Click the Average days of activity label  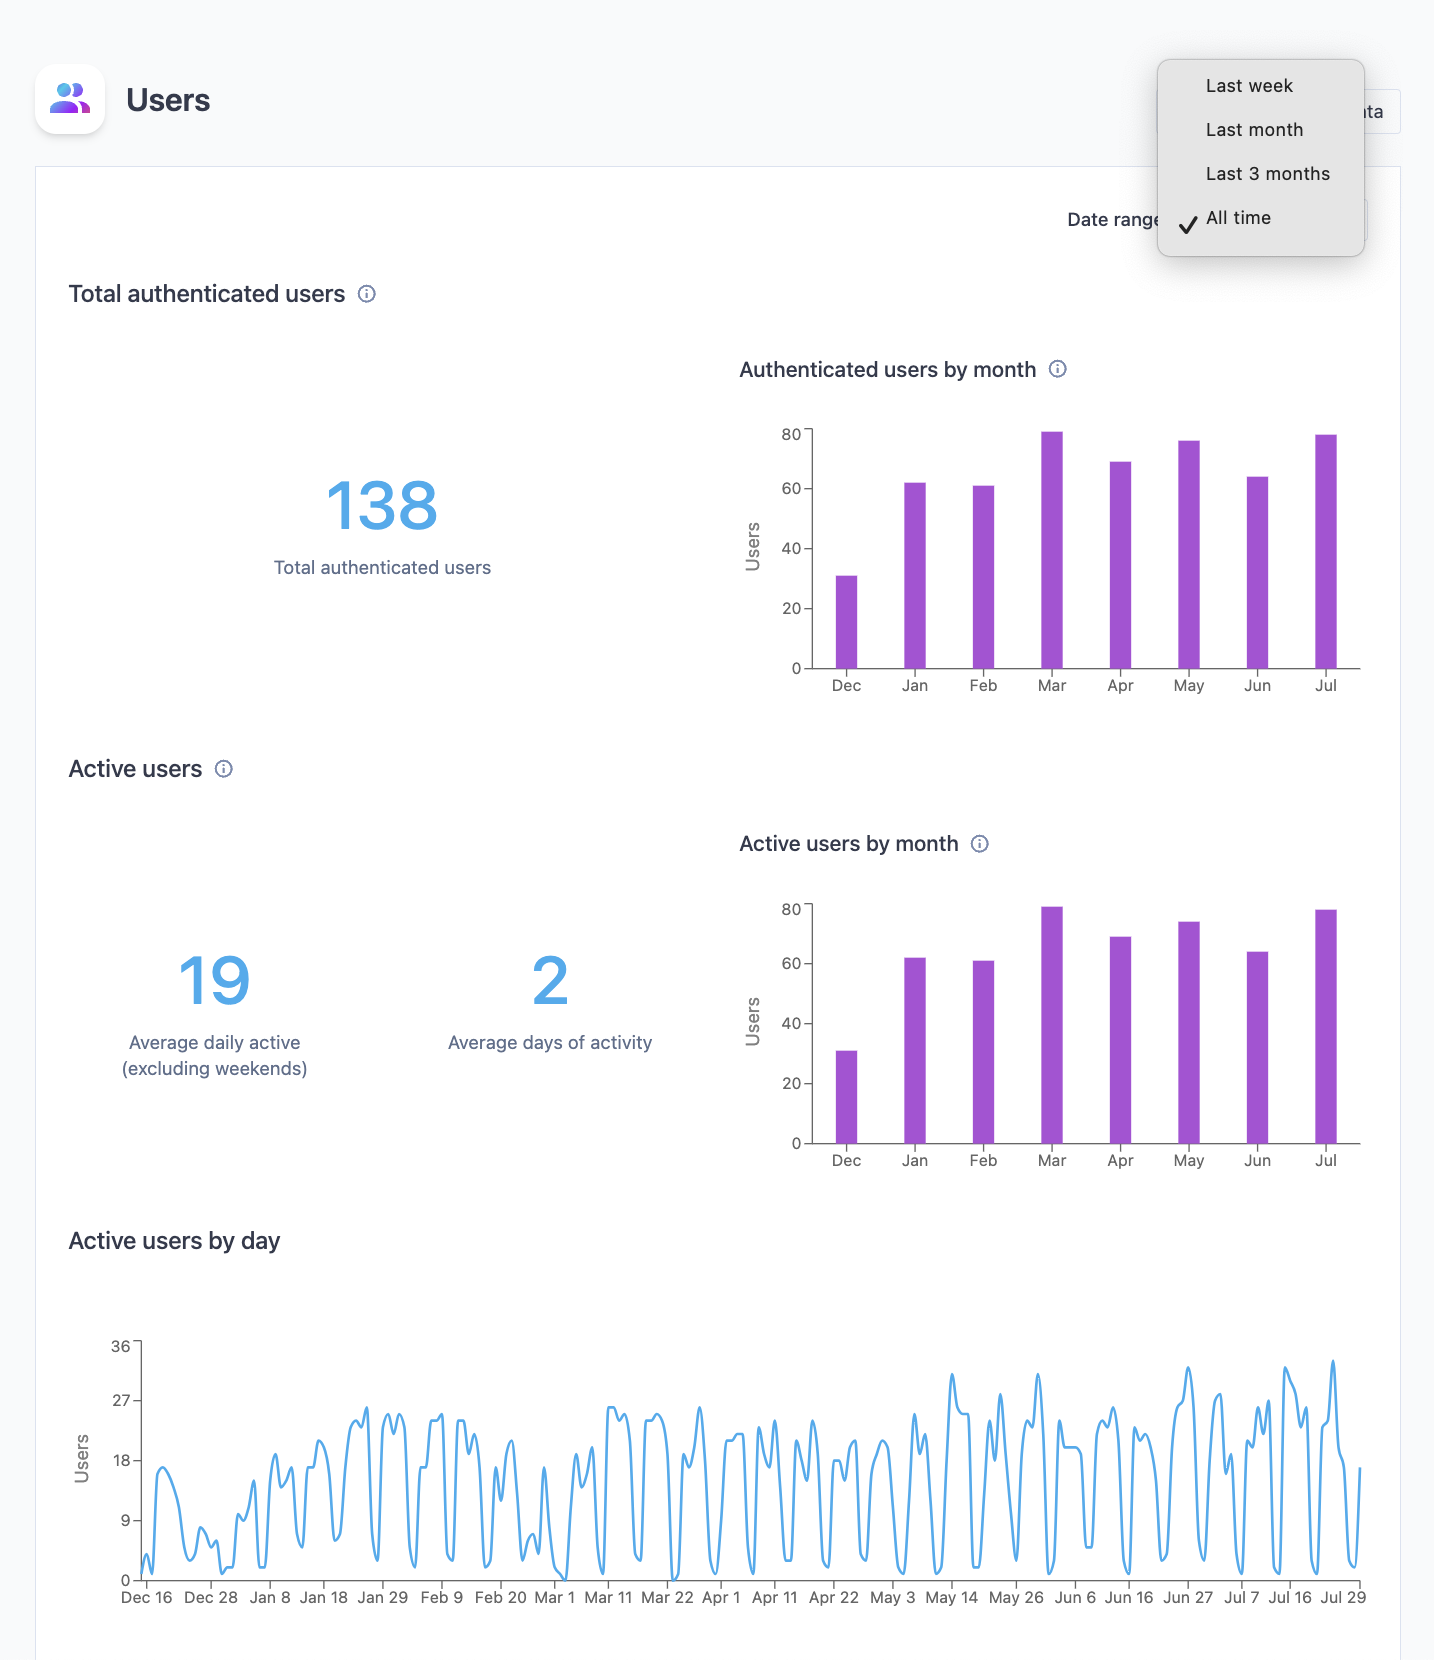[x=550, y=1043]
